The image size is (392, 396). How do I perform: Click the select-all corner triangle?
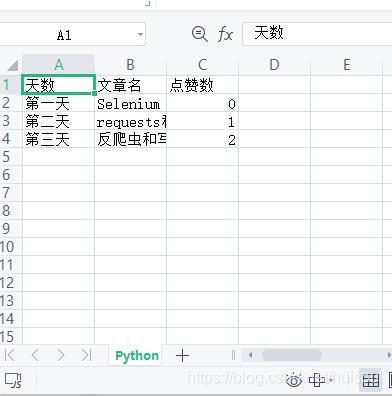point(12,65)
